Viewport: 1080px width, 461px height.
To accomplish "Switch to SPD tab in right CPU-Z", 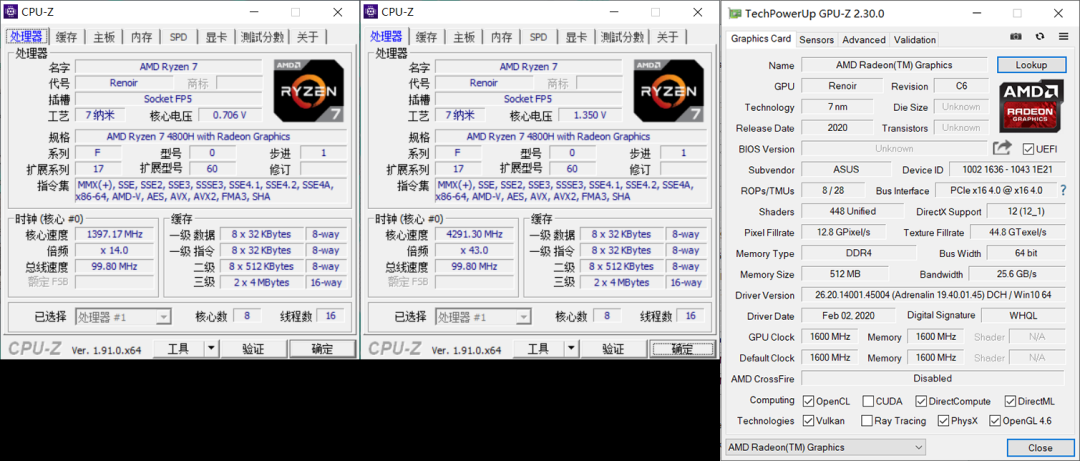I will (x=539, y=37).
